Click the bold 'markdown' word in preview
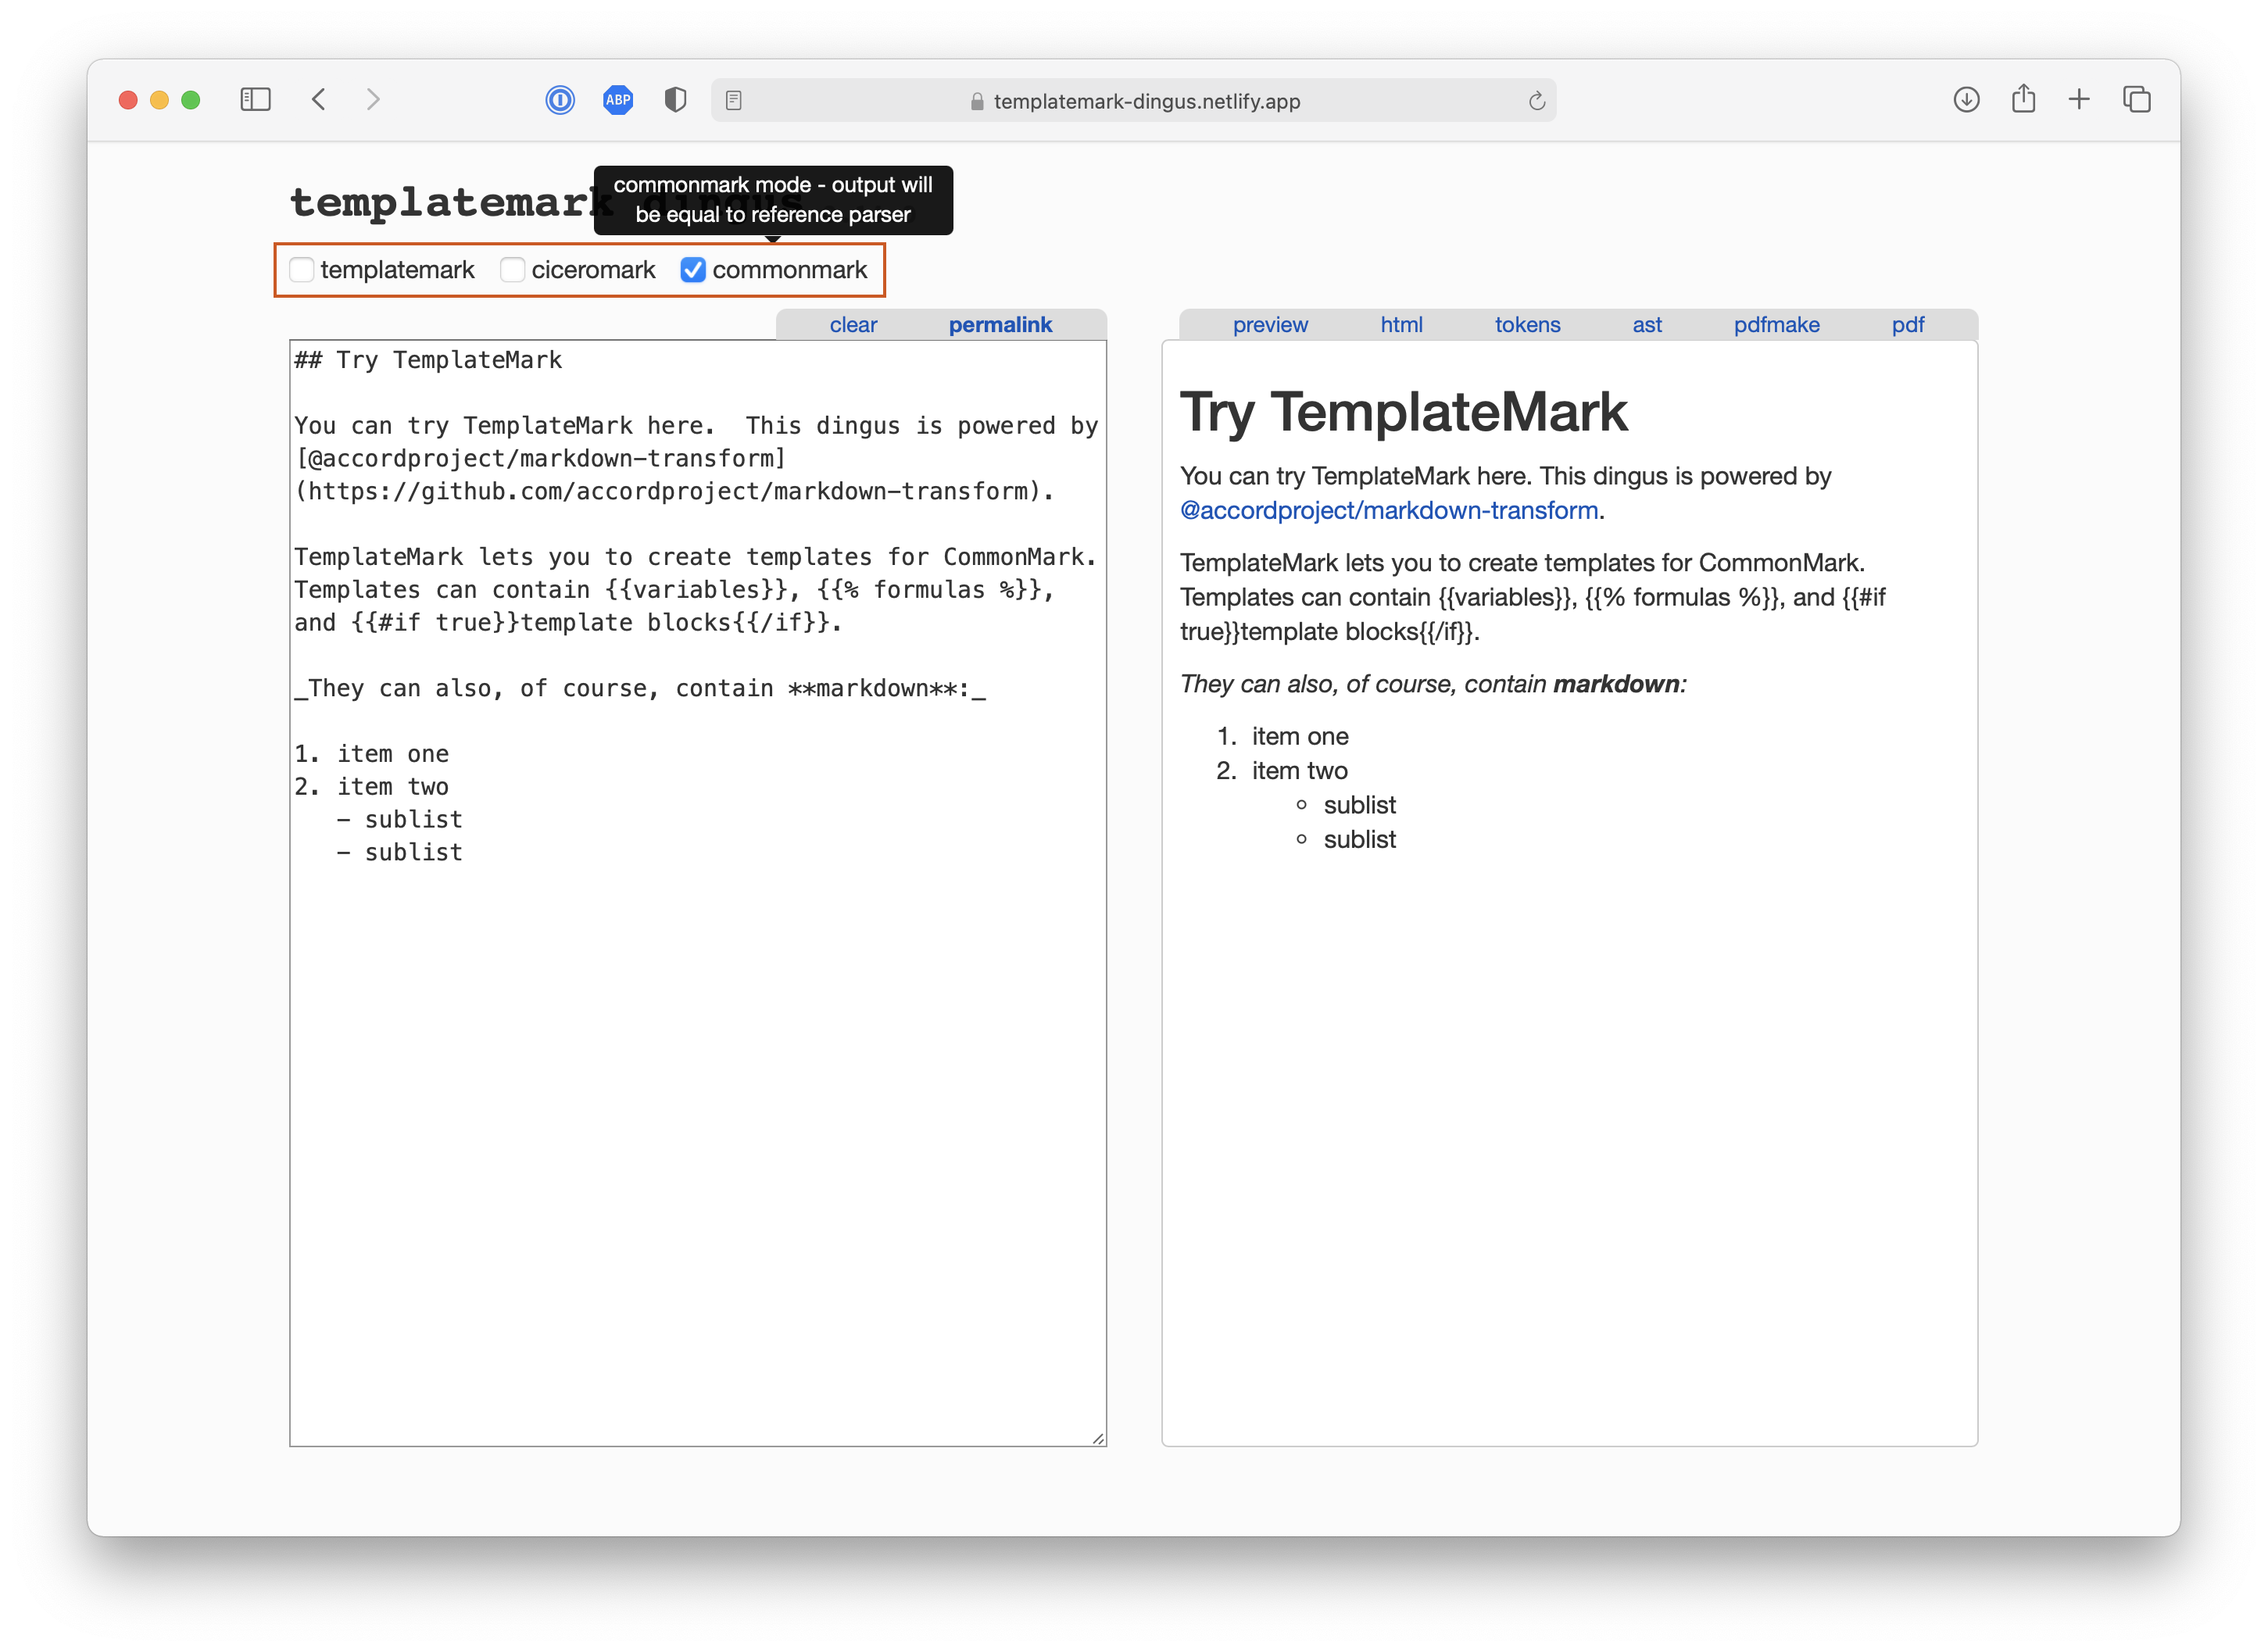Viewport: 2268px width, 1652px height. [1616, 684]
